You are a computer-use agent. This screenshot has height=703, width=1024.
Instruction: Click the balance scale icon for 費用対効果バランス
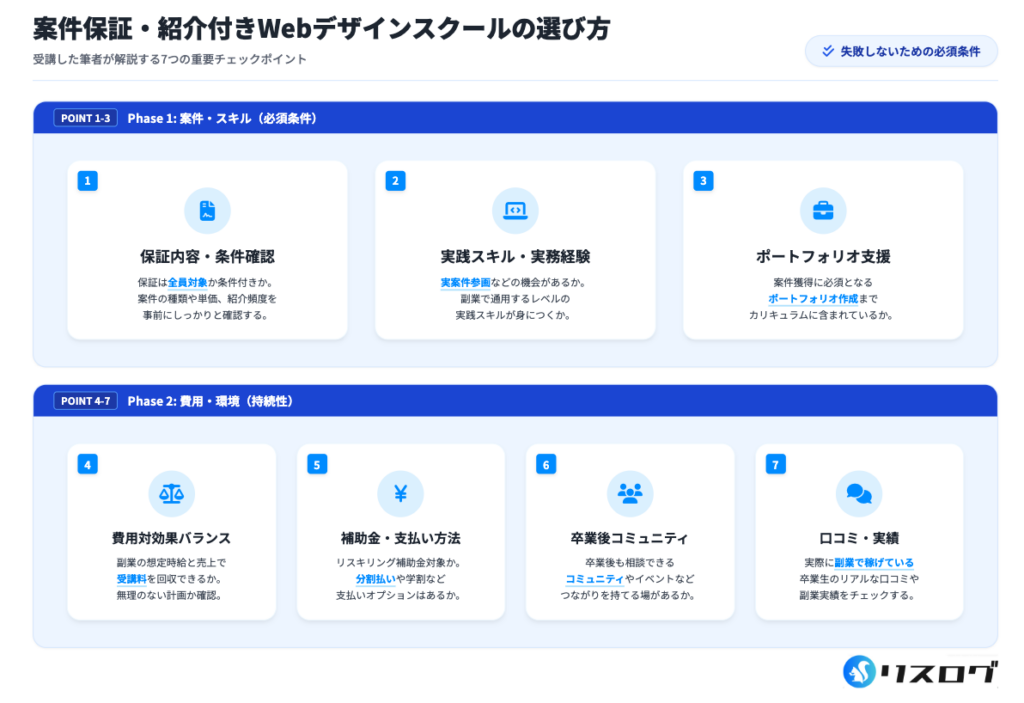pos(171,493)
